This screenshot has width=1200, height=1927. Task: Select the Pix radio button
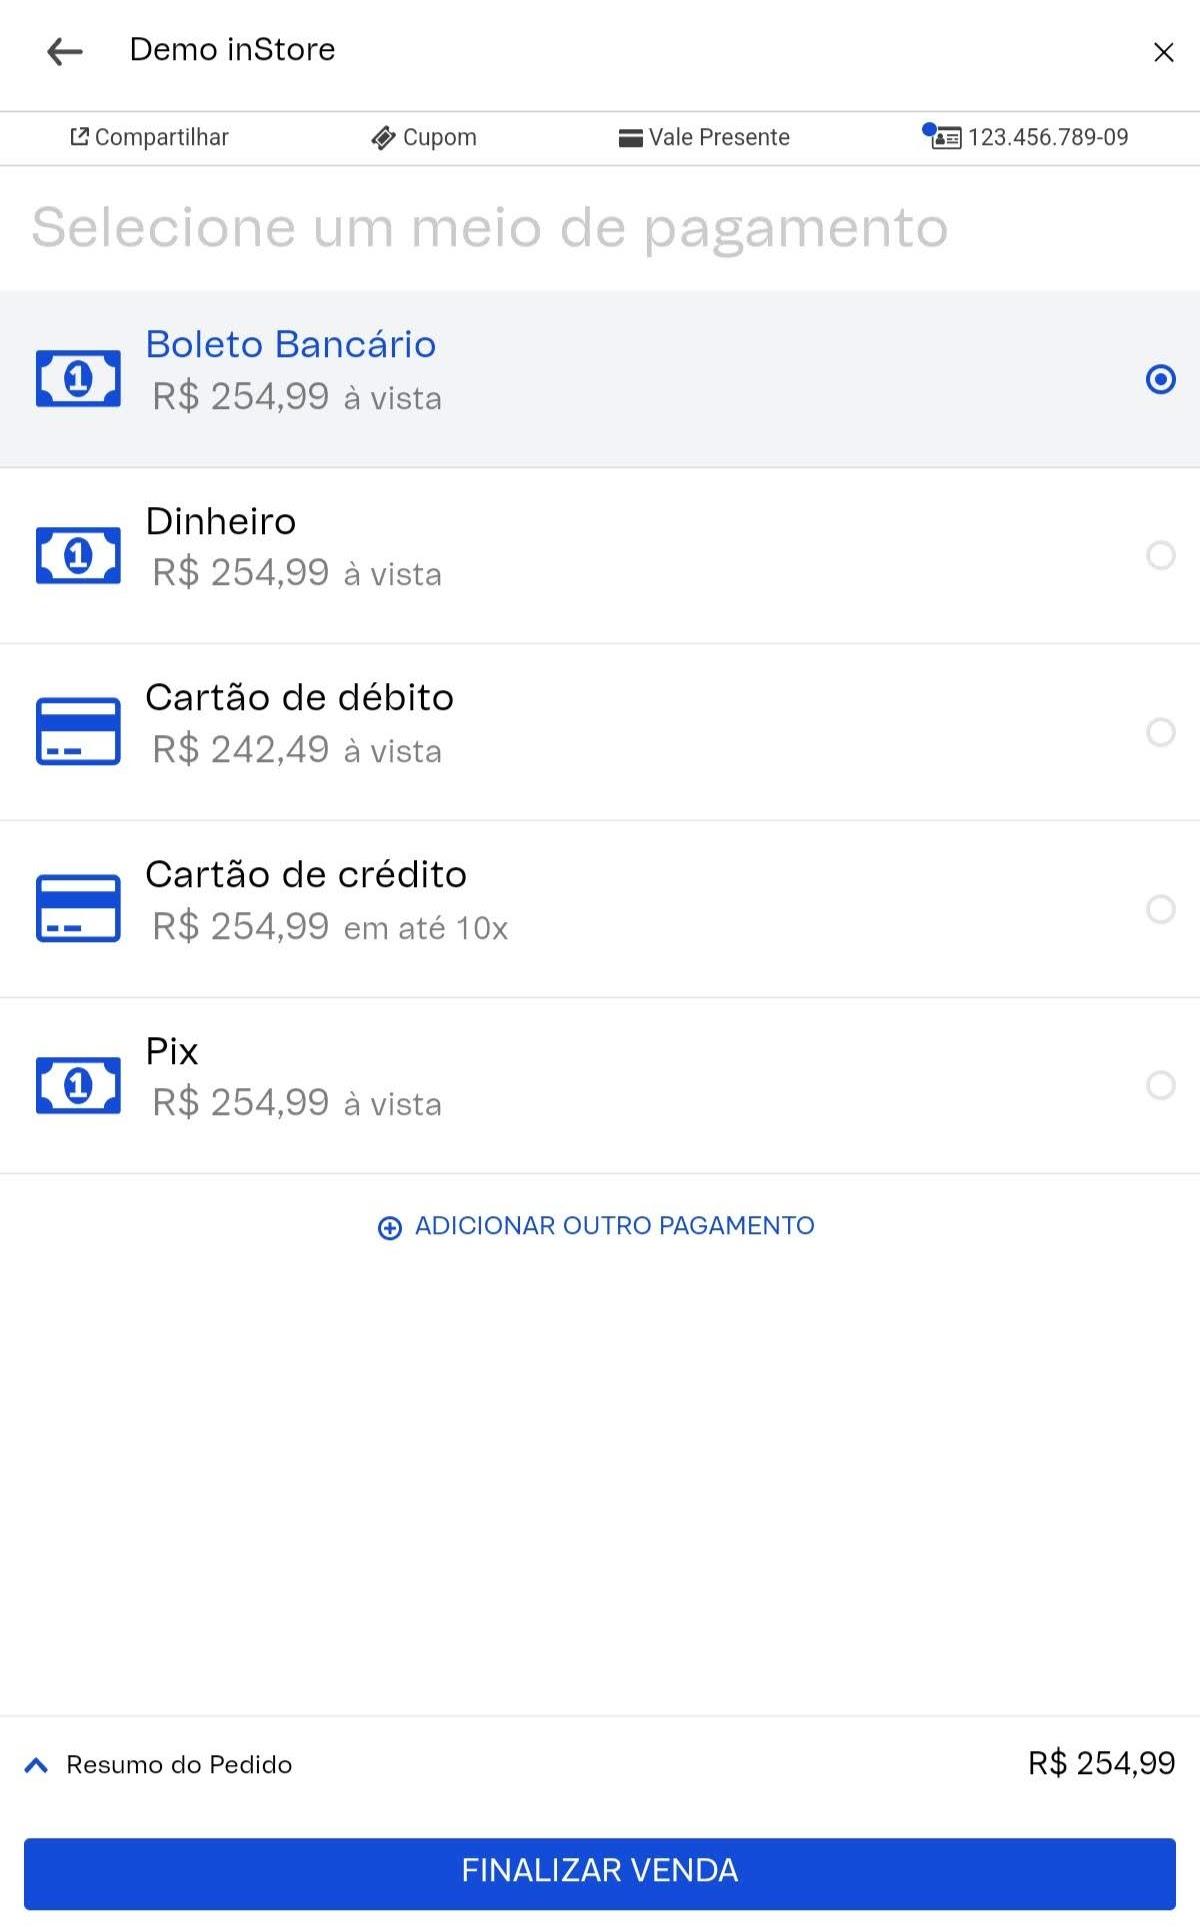tap(1160, 1085)
